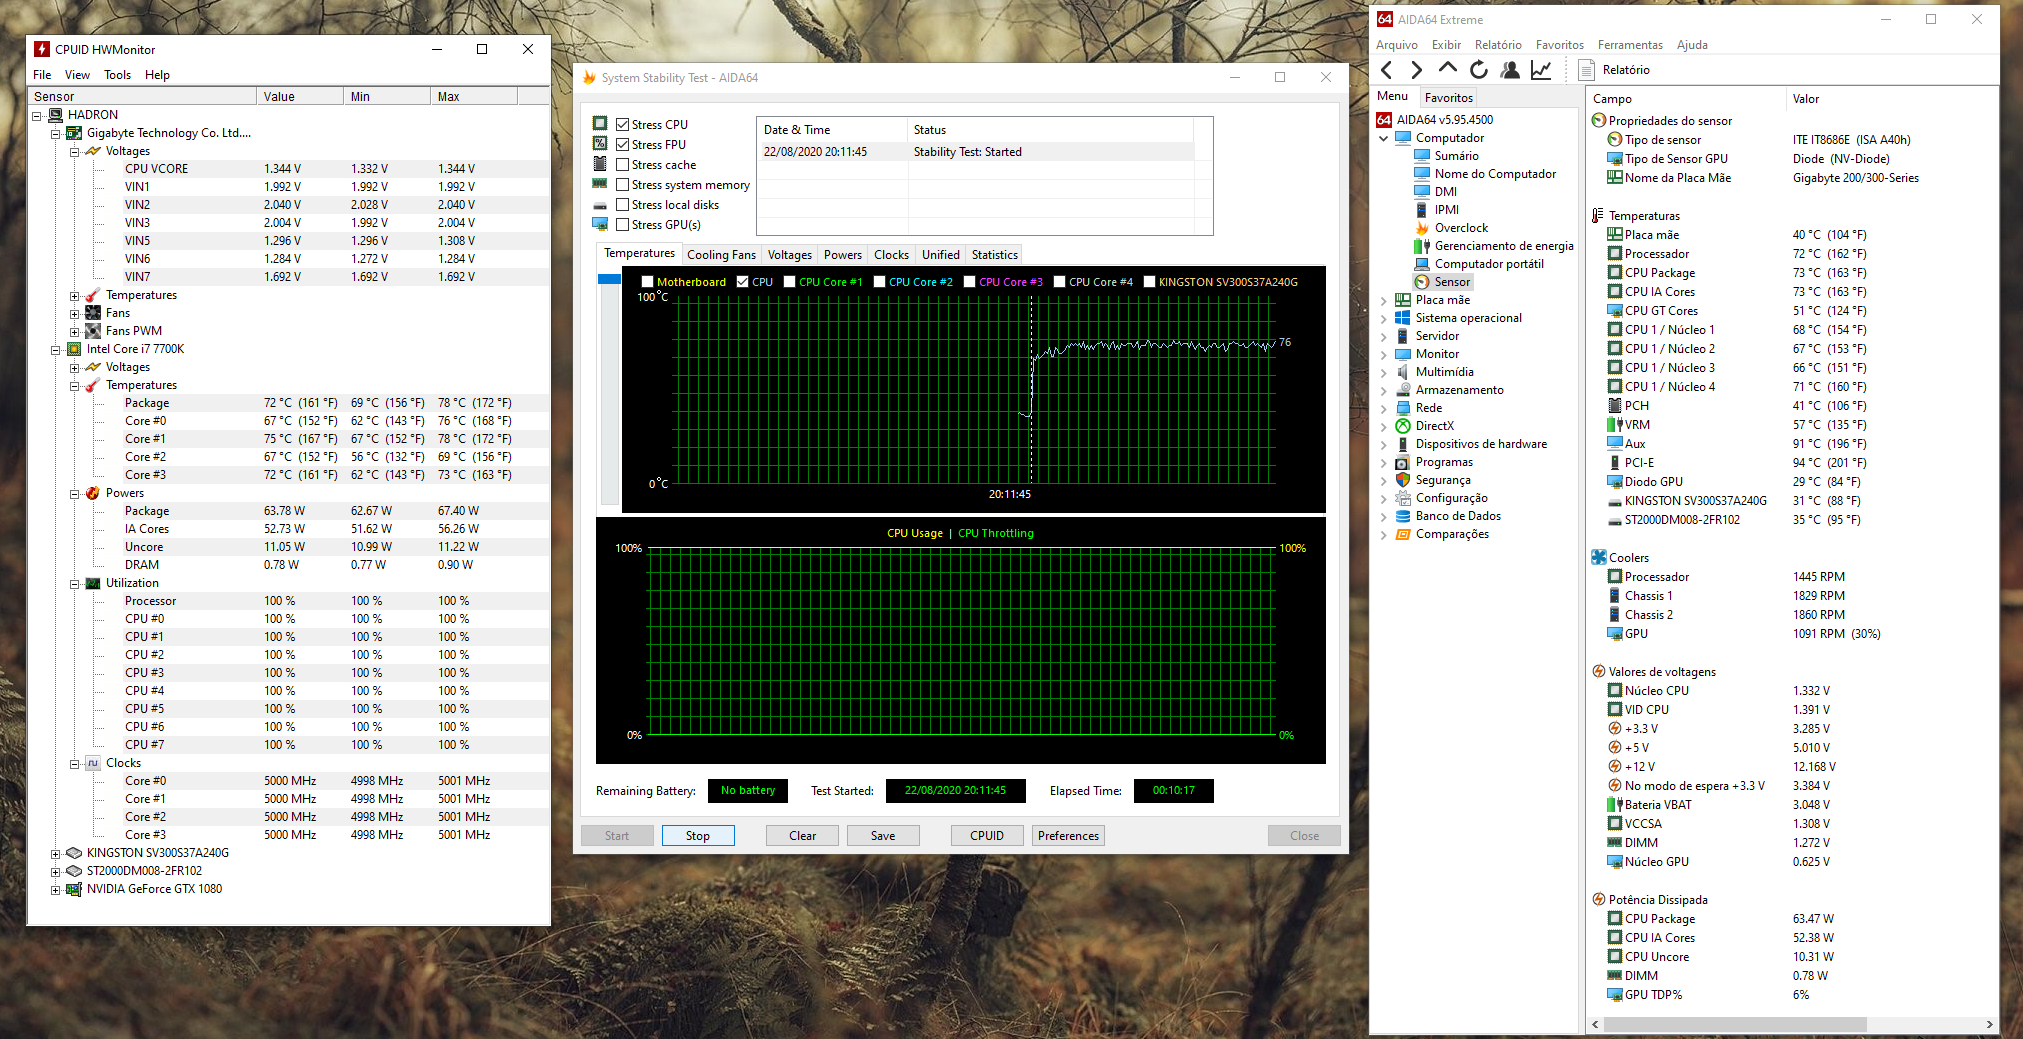Click the Clocks icon in HWMonitor
This screenshot has height=1039, width=2023.
93,763
